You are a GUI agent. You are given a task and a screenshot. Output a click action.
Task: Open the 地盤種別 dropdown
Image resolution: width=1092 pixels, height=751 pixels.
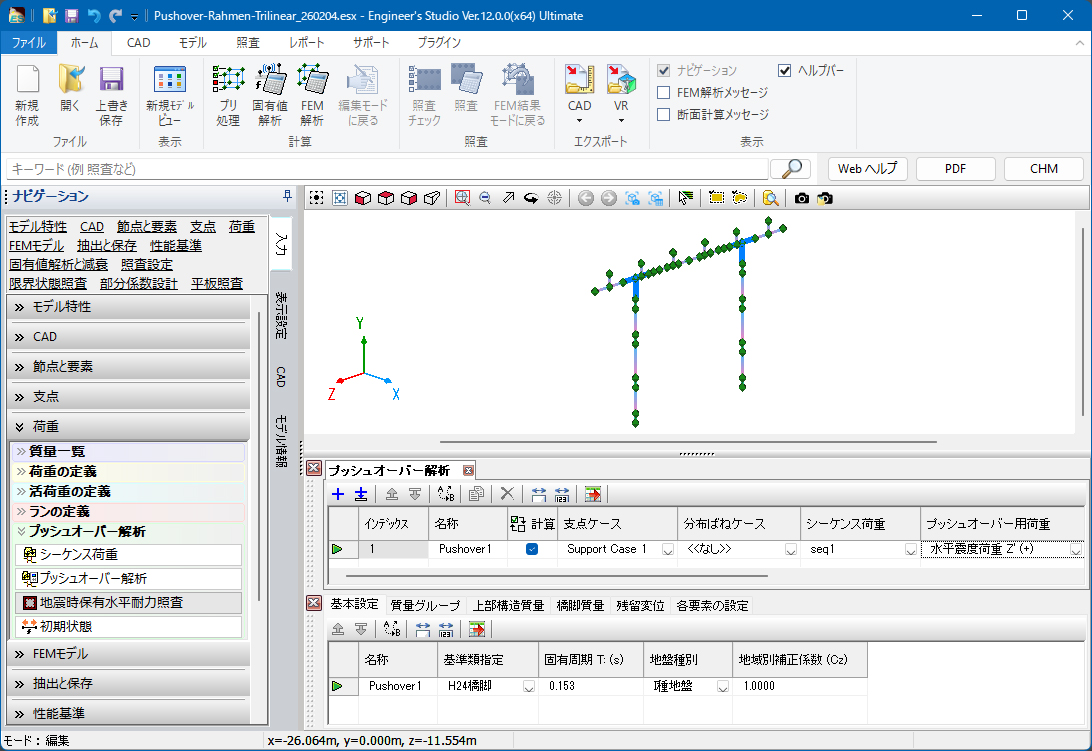click(x=721, y=687)
